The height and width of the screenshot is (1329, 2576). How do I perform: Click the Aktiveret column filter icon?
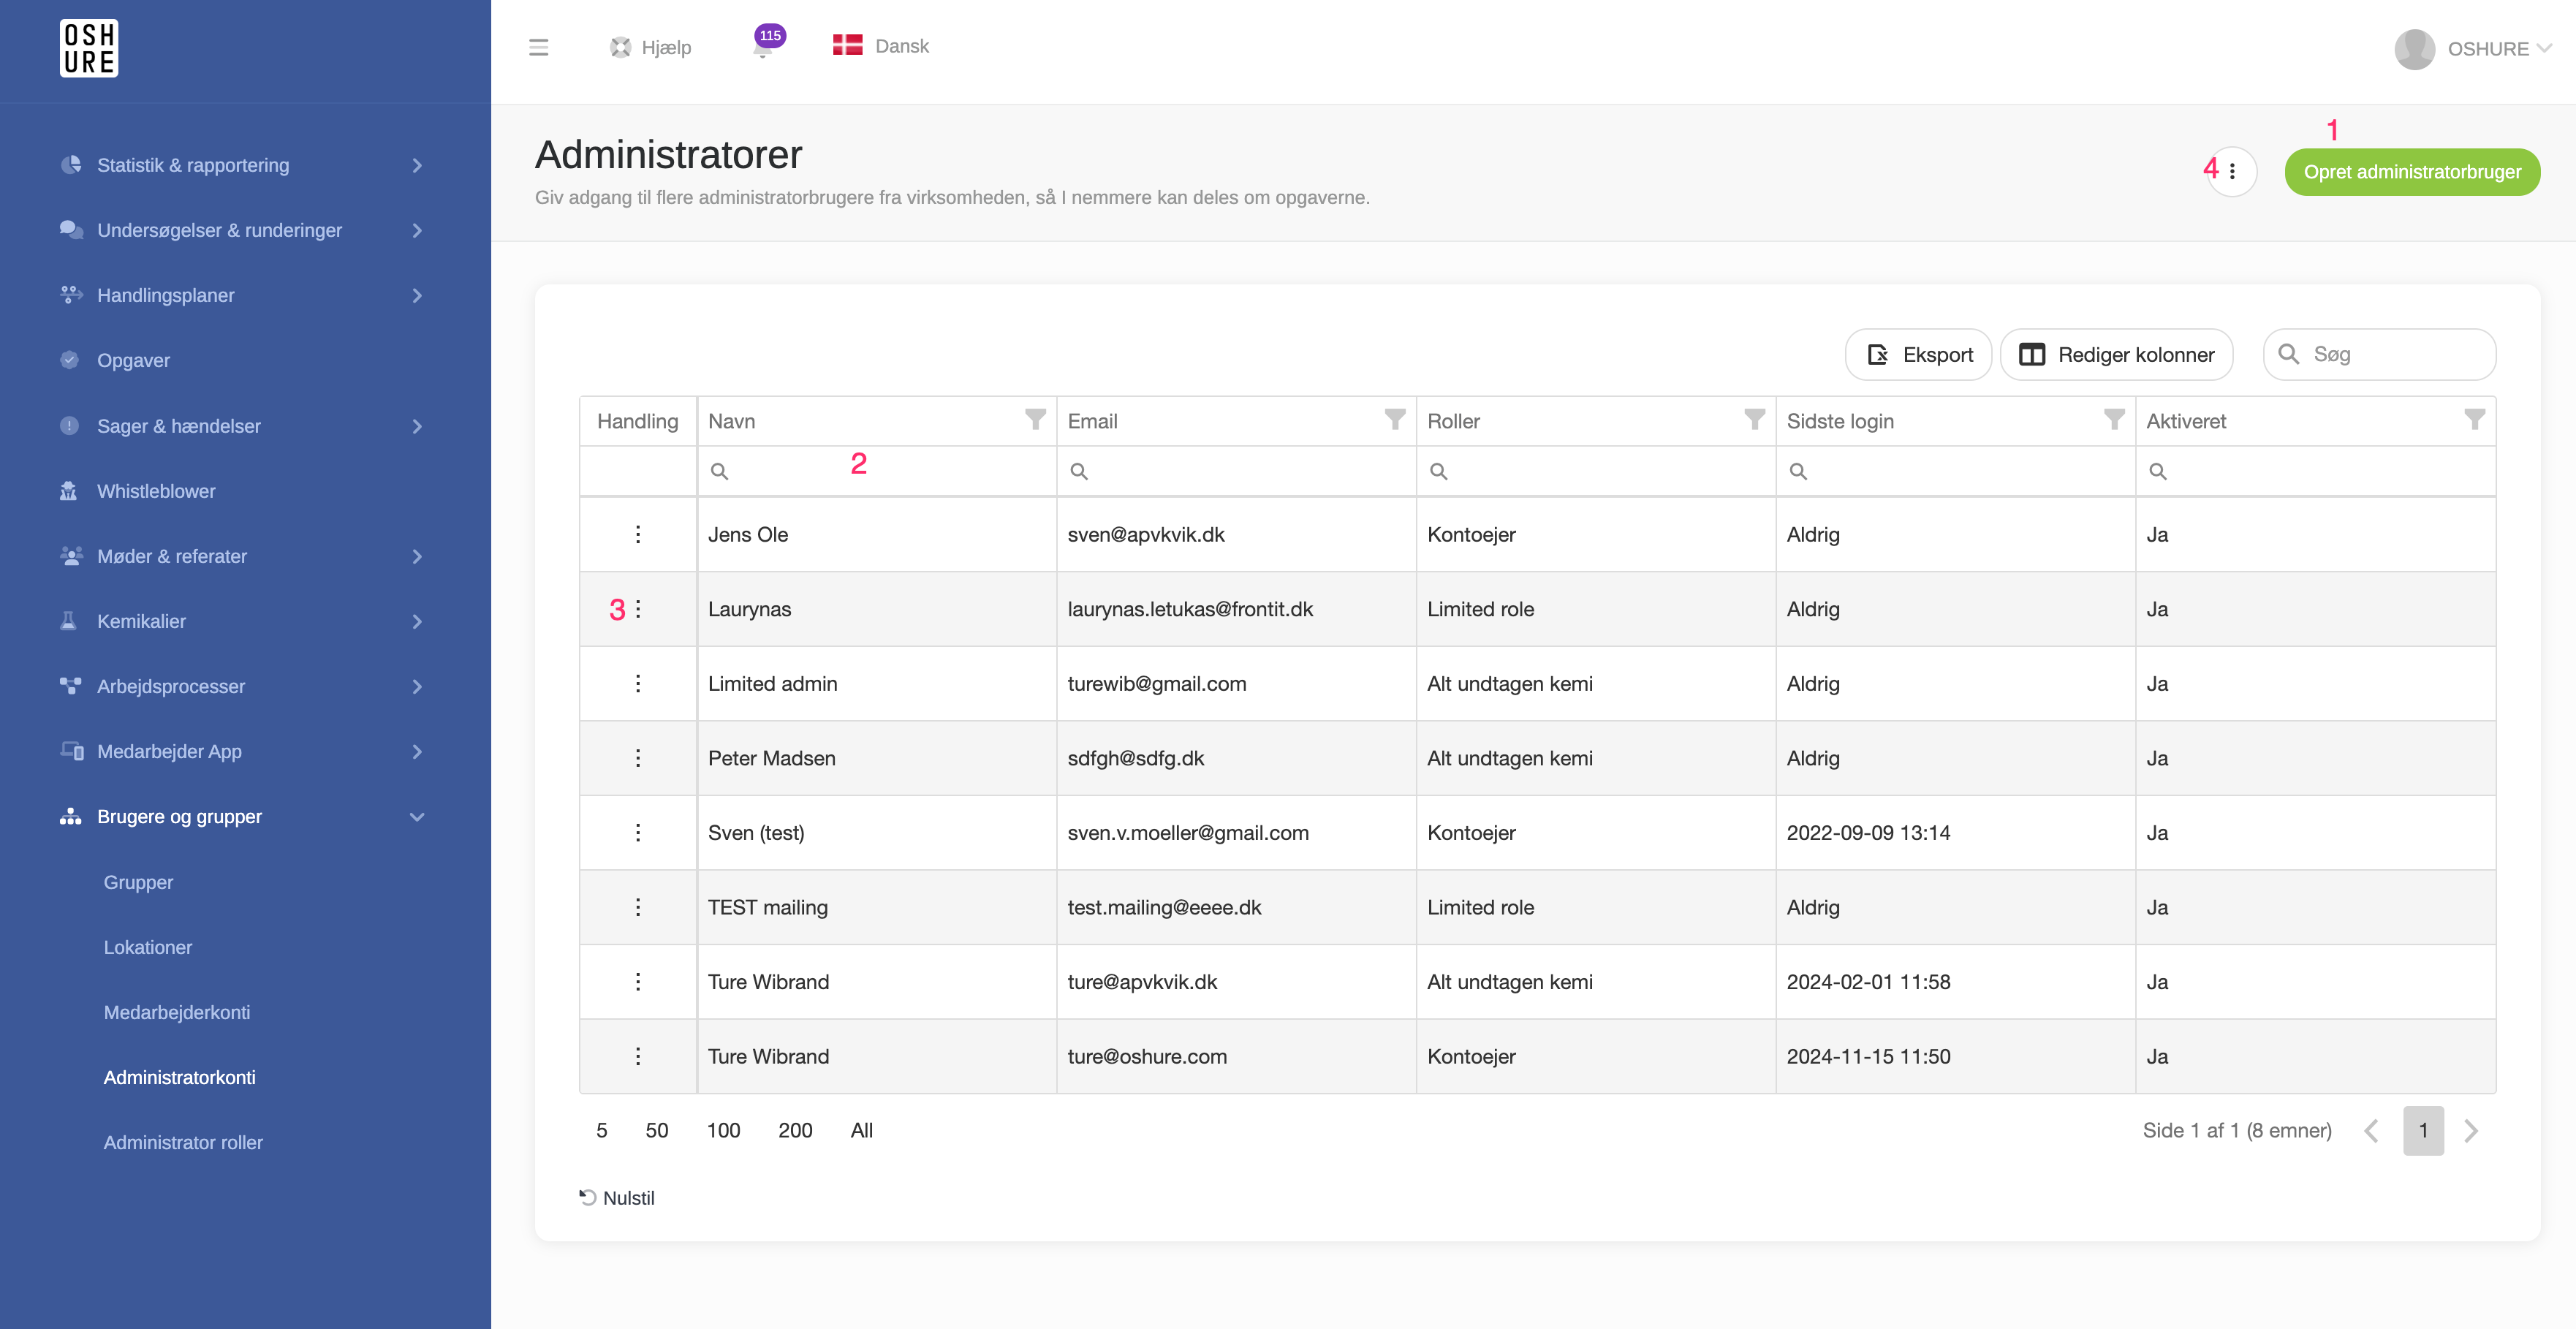tap(2474, 419)
